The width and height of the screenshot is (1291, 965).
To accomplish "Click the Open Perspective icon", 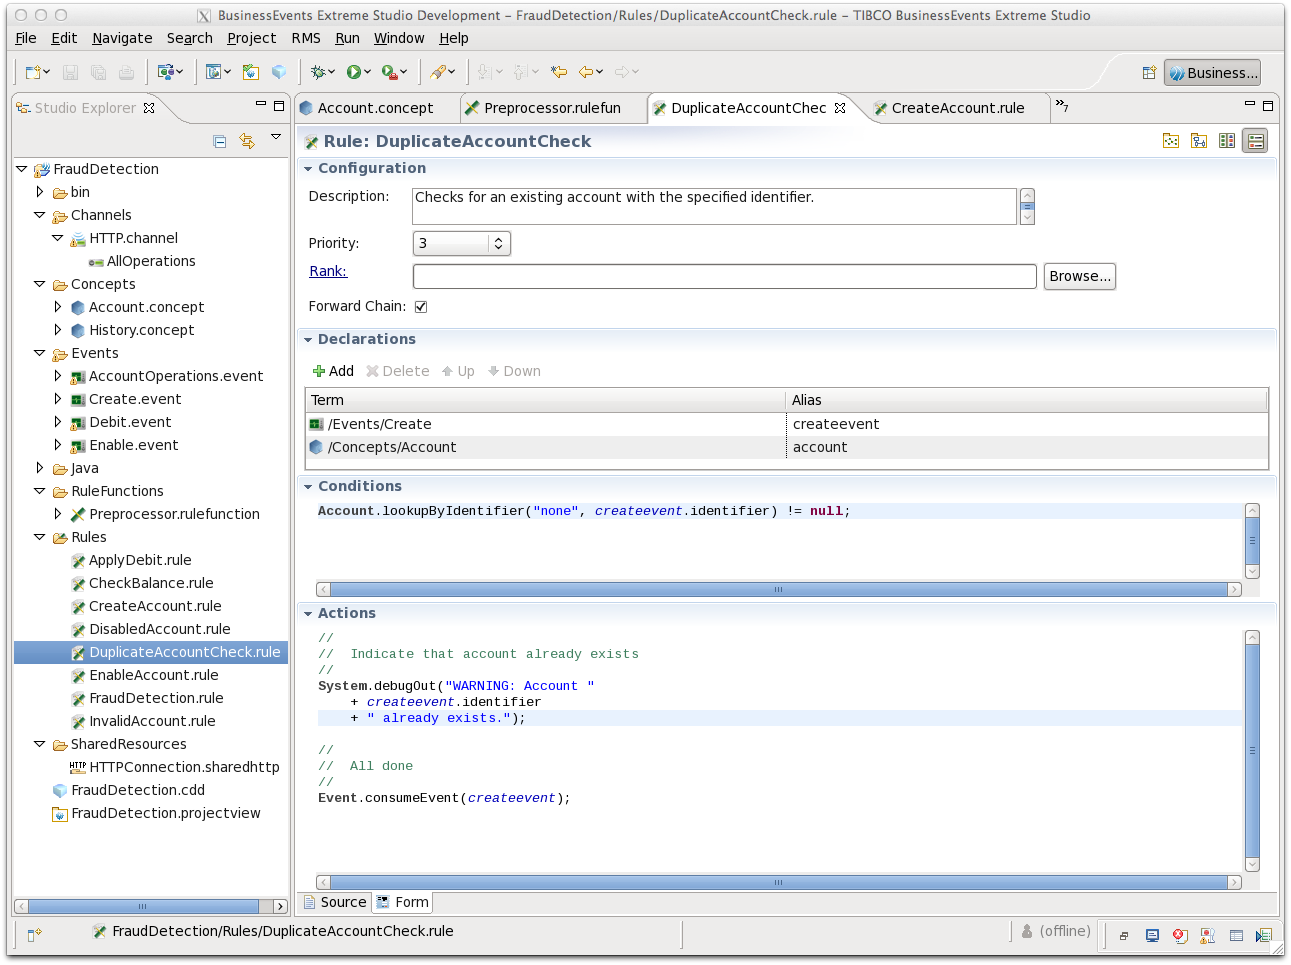I will pyautogui.click(x=1149, y=73).
